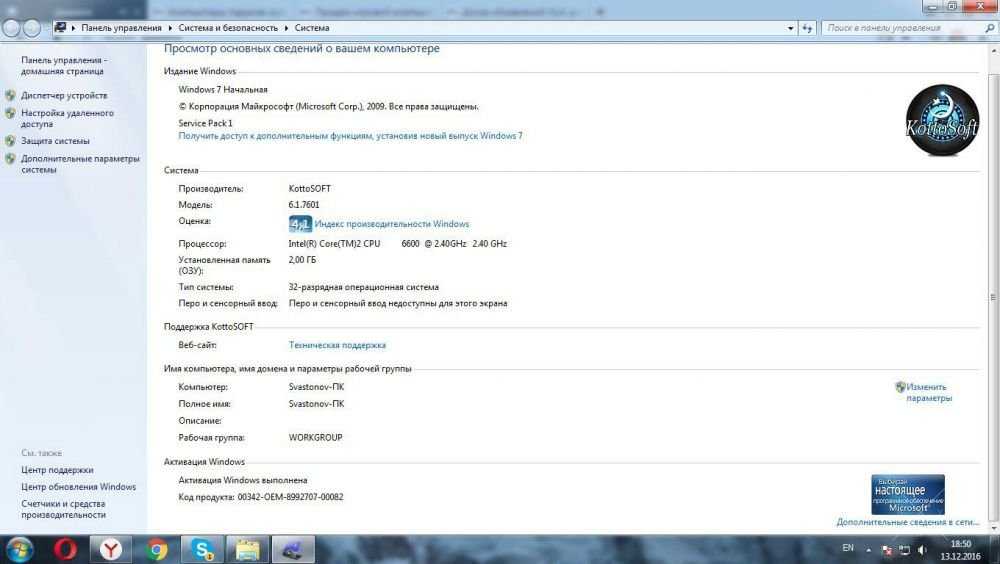Viewport: 1000px width, 564px height.
Task: Click shield icon beside Защита системы
Action: click(x=10, y=141)
